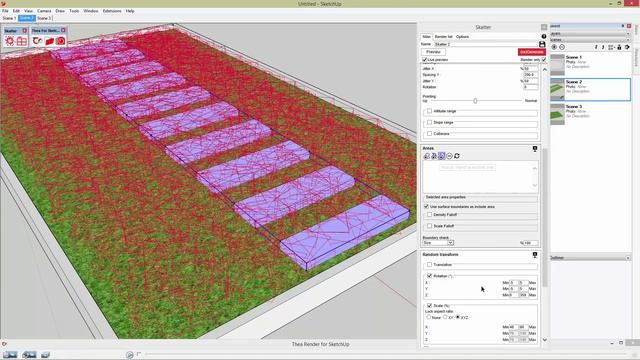Click the highlighted third Areas tool icon
The height and width of the screenshot is (360, 640).
(x=442, y=156)
